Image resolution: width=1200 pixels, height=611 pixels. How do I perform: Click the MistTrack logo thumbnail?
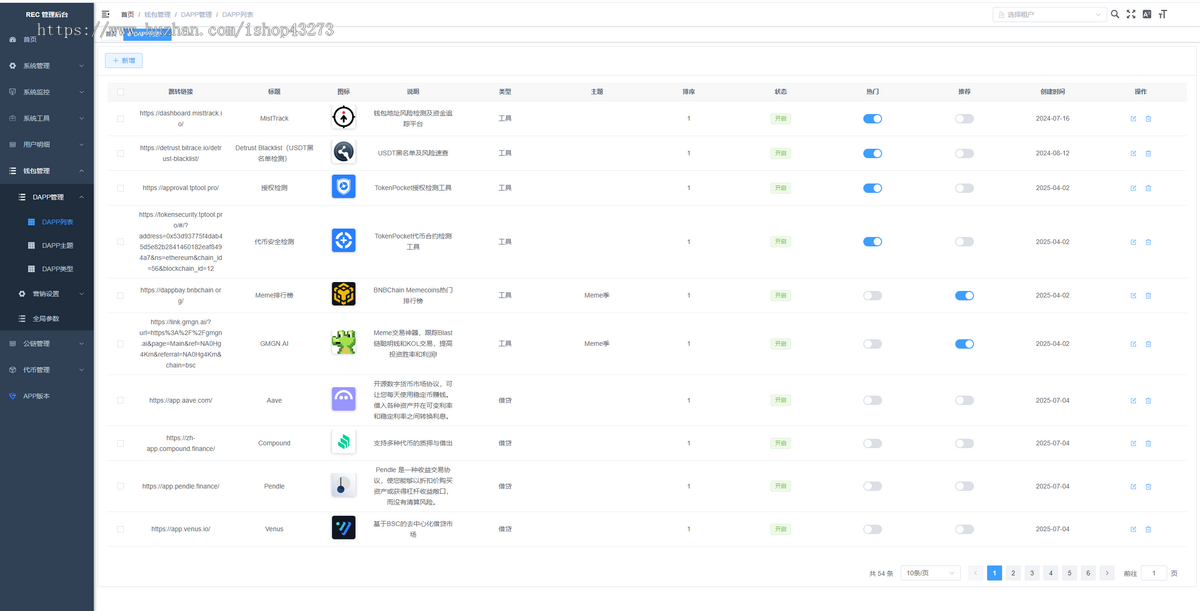tap(343, 118)
